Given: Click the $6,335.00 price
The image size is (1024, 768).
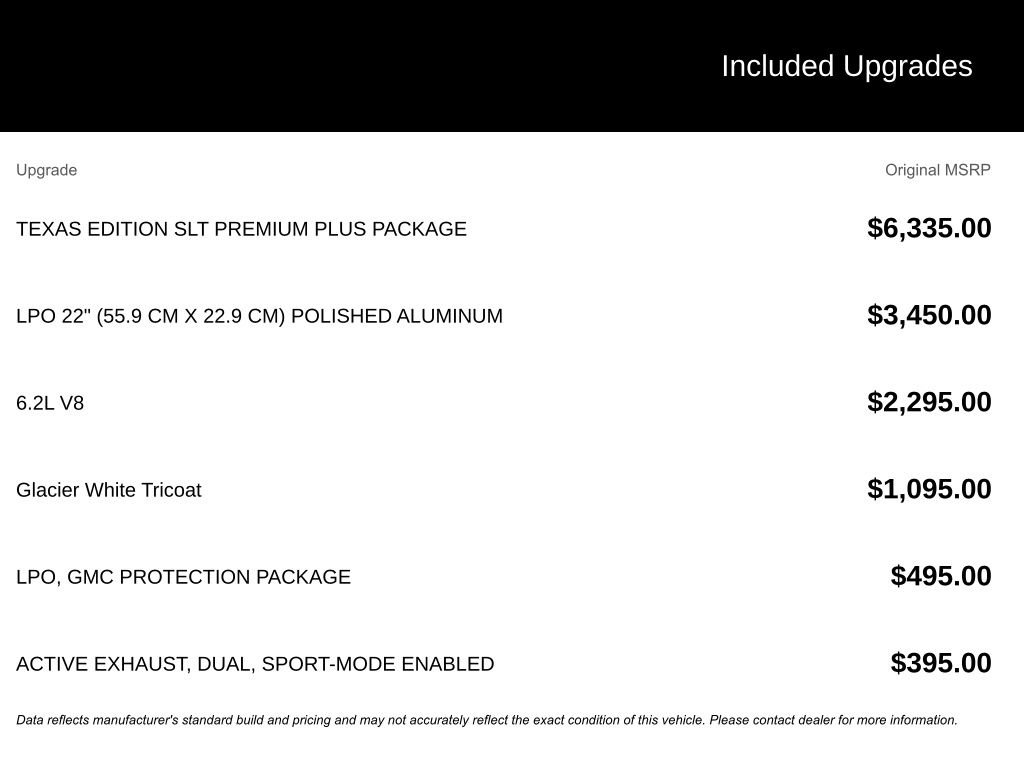Looking at the screenshot, I should (929, 228).
